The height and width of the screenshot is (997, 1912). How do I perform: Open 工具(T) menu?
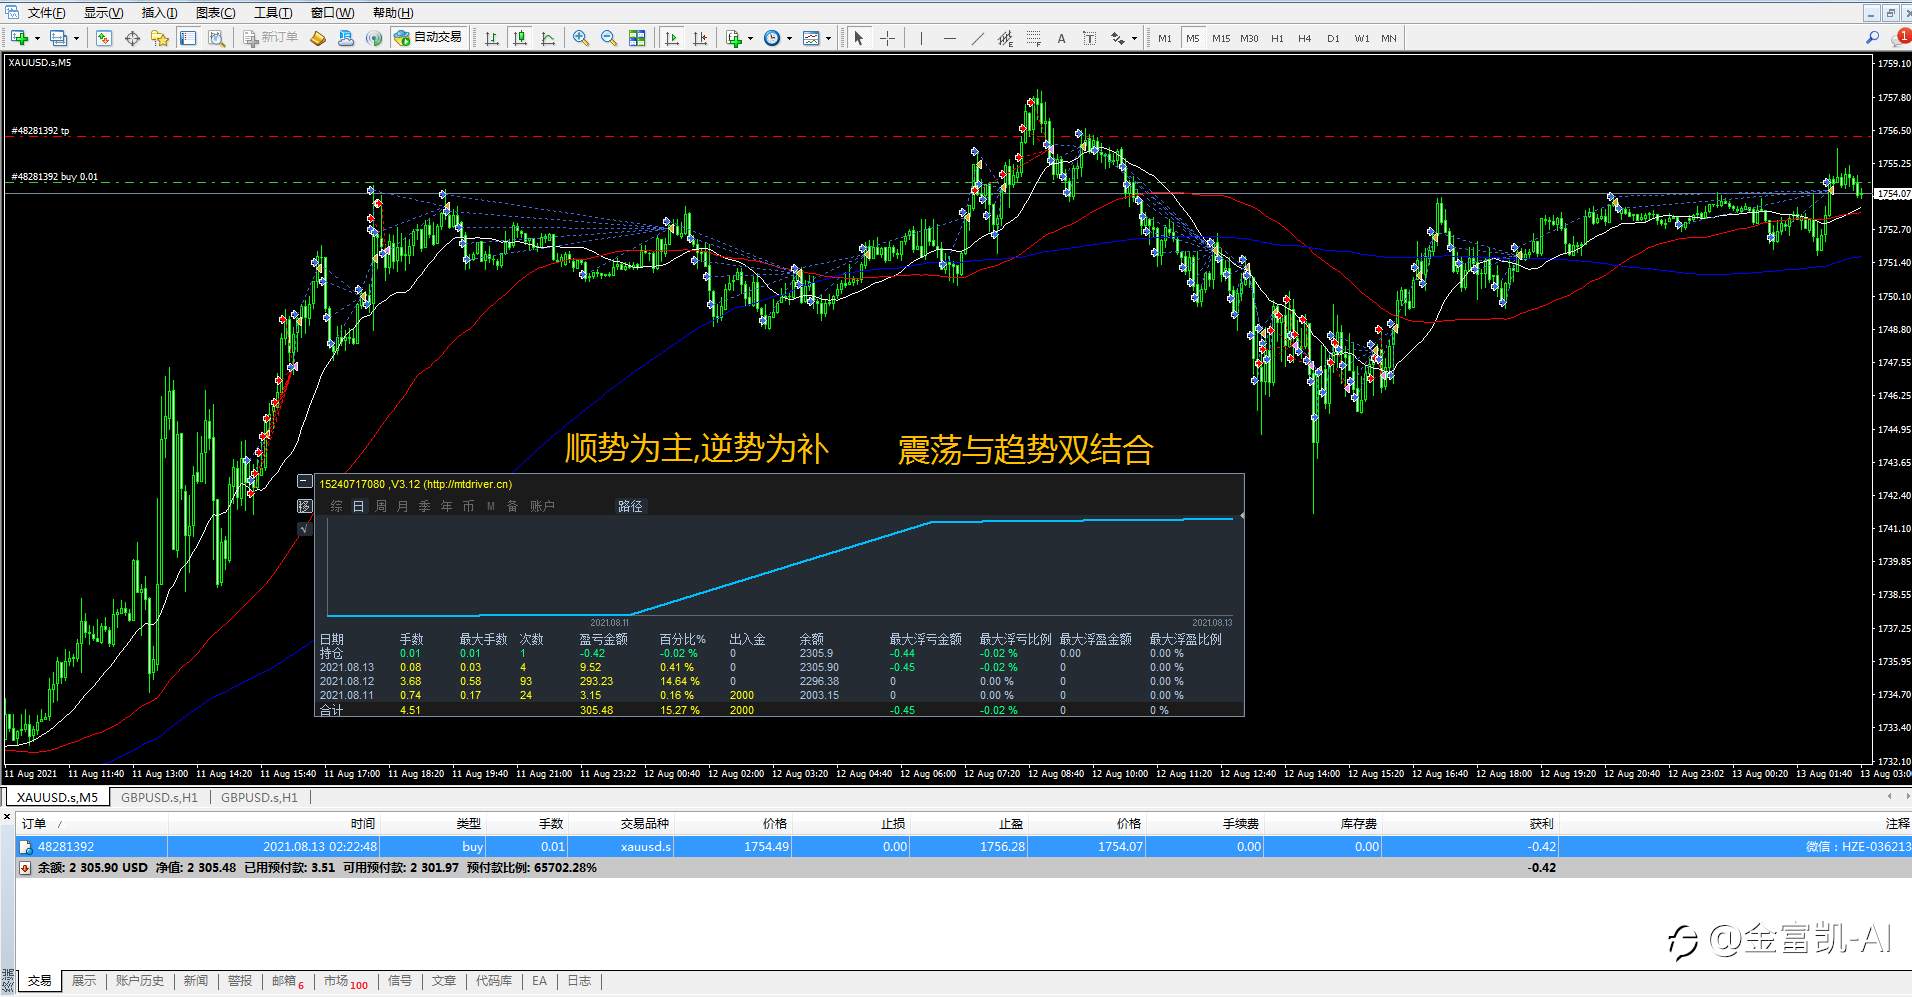point(273,13)
